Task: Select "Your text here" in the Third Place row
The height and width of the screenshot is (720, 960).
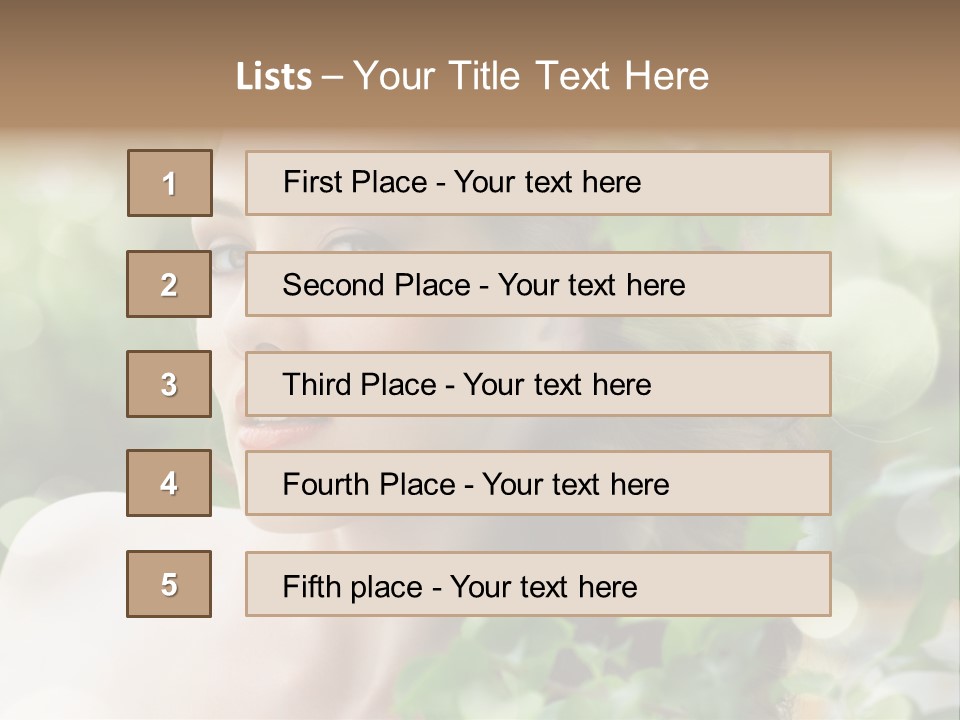Action: [x=557, y=385]
